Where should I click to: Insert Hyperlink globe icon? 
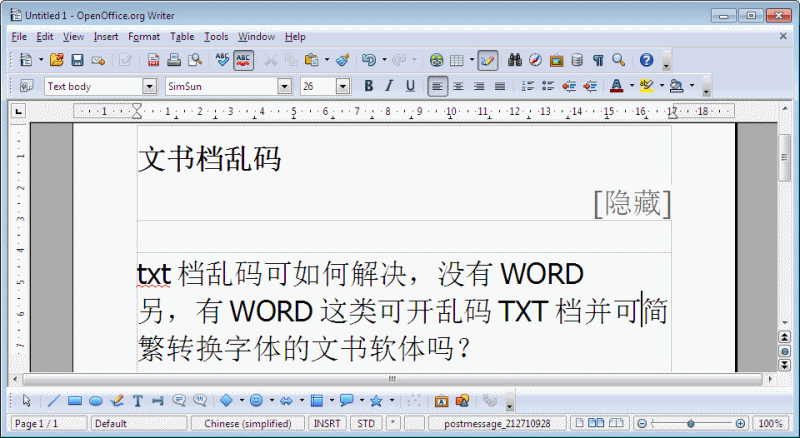436,60
